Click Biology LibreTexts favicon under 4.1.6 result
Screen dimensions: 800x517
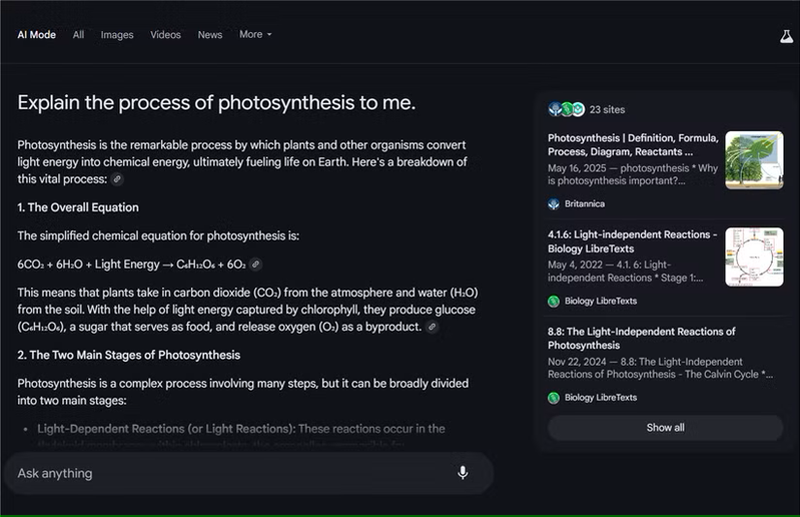(554, 301)
